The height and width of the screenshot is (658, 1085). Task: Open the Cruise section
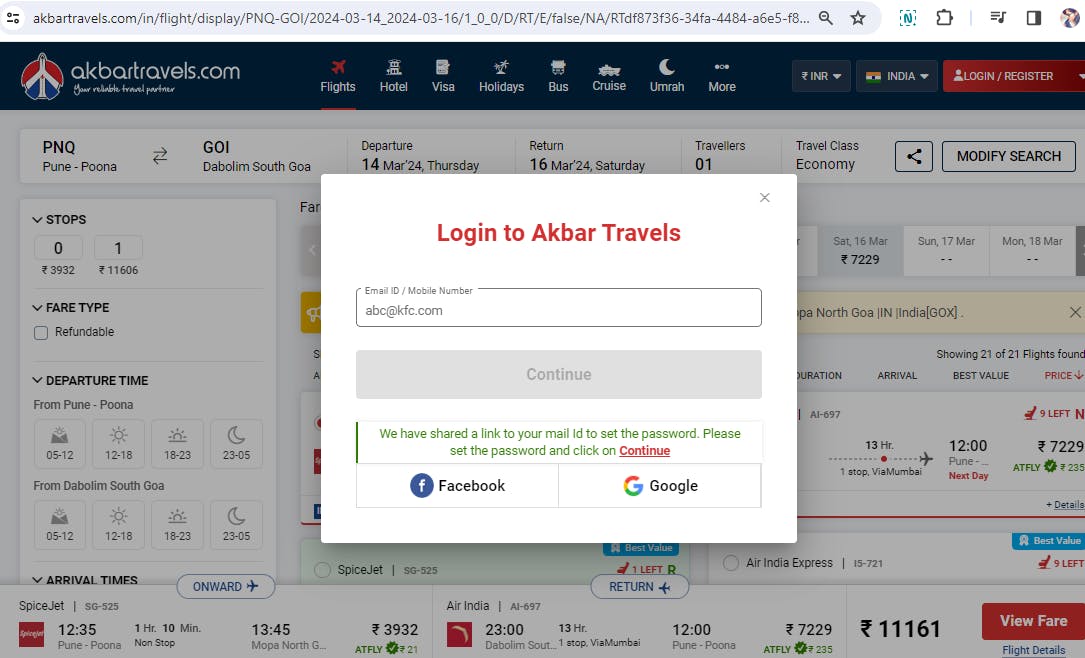[x=609, y=76]
